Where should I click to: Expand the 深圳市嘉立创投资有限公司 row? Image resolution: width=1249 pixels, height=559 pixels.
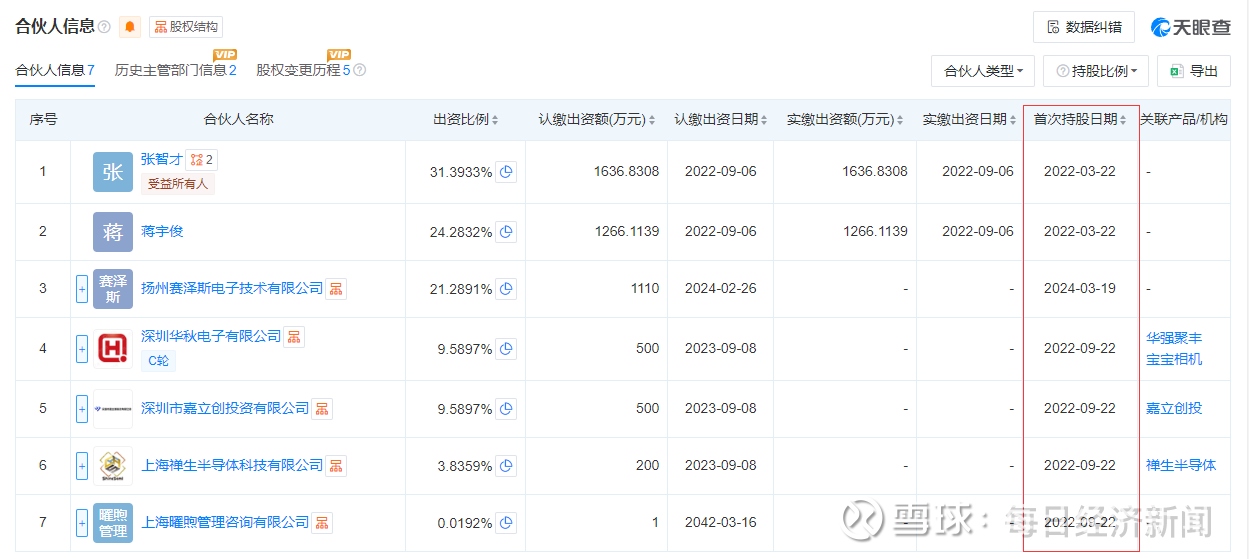point(82,409)
